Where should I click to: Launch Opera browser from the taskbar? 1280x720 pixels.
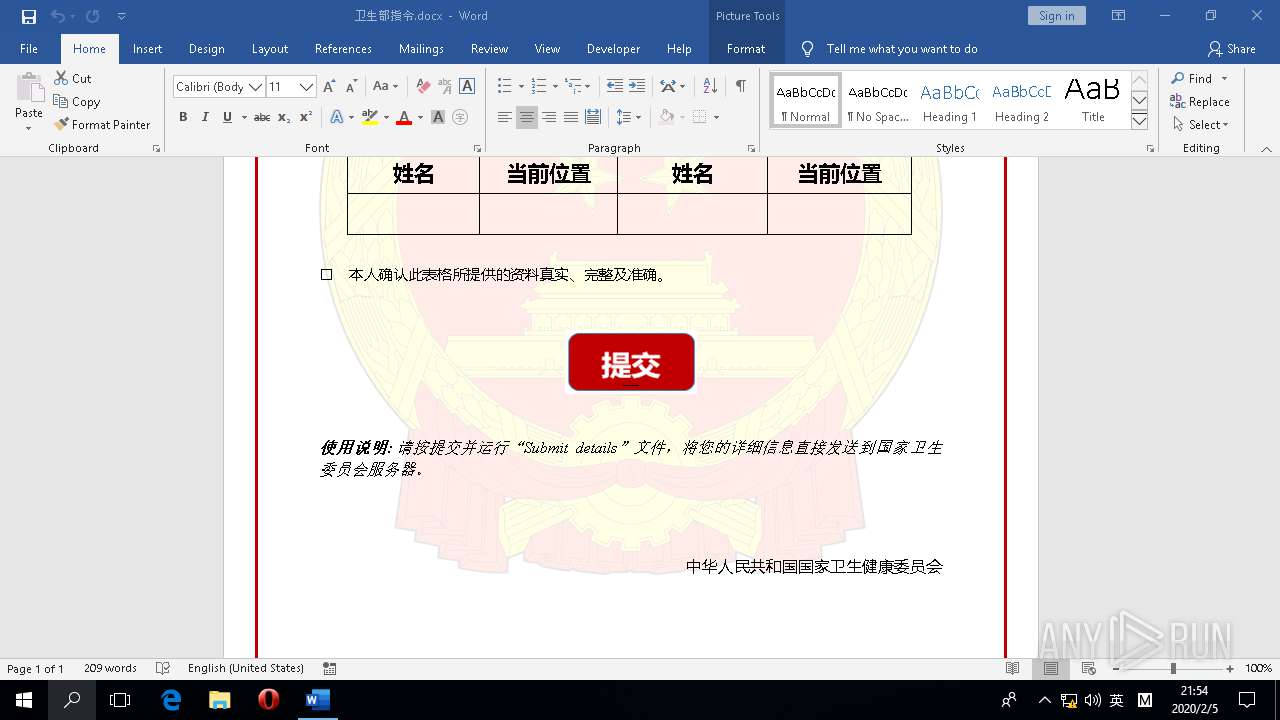click(268, 700)
